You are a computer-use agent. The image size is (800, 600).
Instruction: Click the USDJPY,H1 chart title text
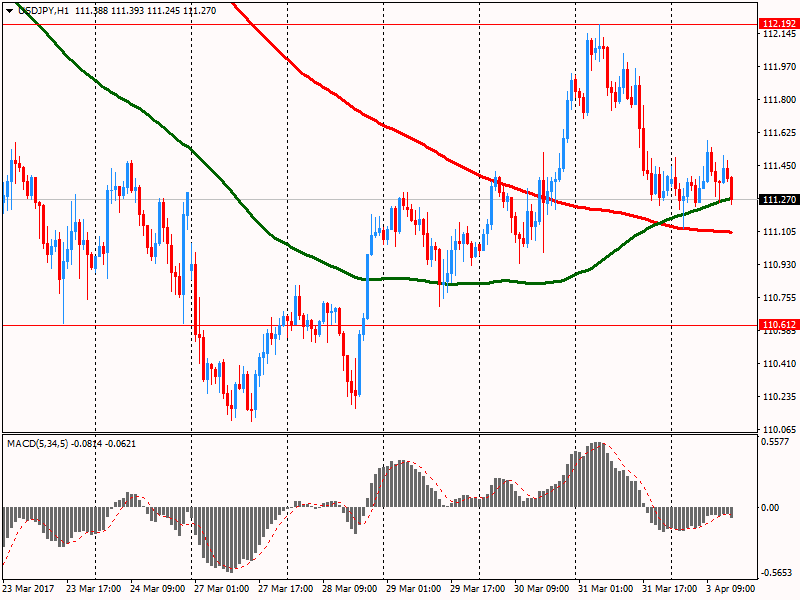point(43,11)
